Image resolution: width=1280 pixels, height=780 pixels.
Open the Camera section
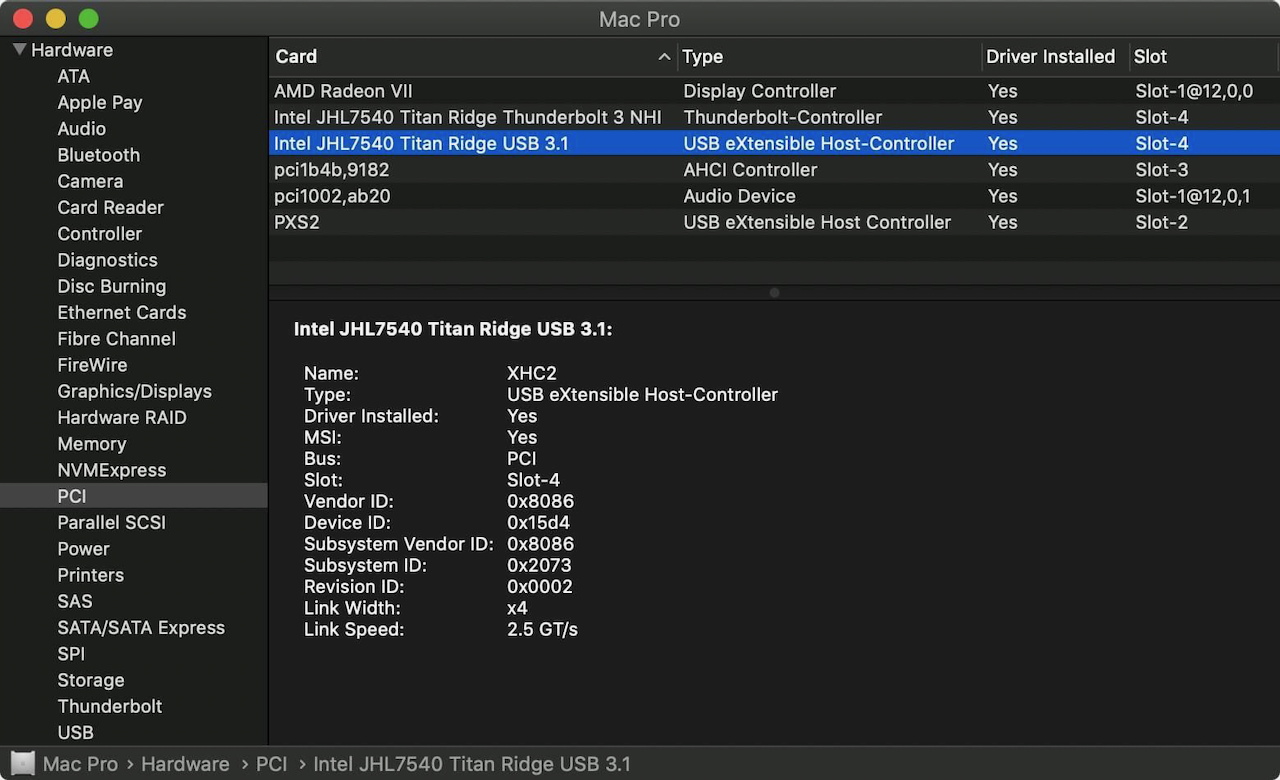click(x=90, y=181)
